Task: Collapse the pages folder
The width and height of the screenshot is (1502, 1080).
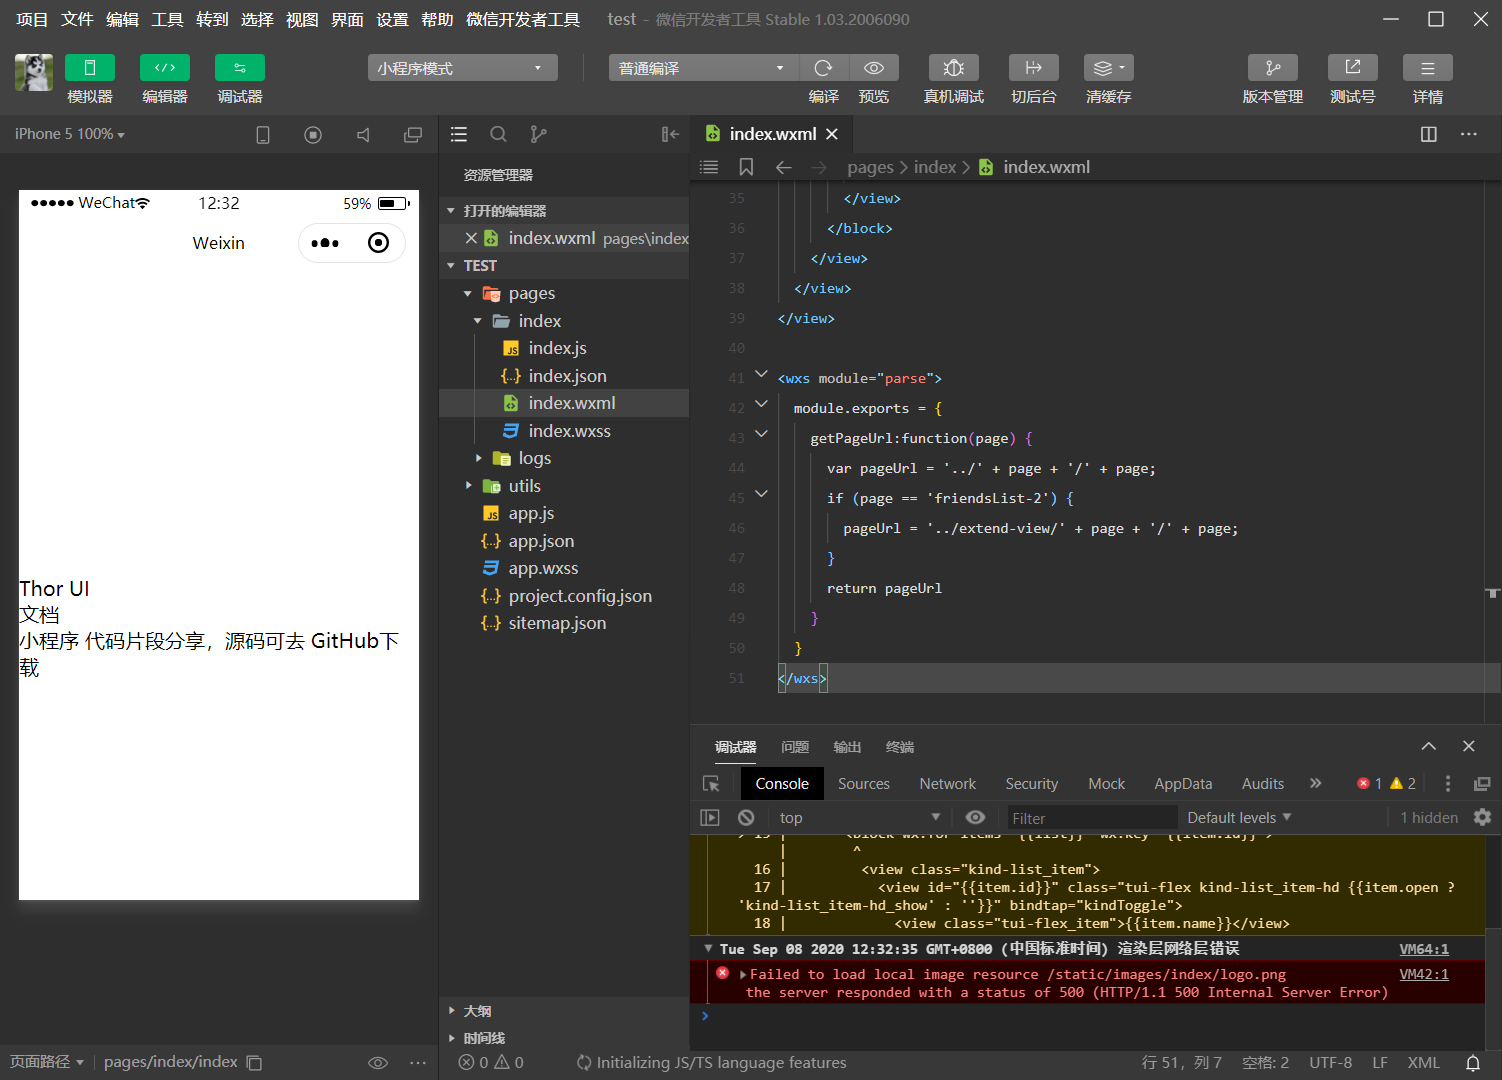Action: pos(467,294)
